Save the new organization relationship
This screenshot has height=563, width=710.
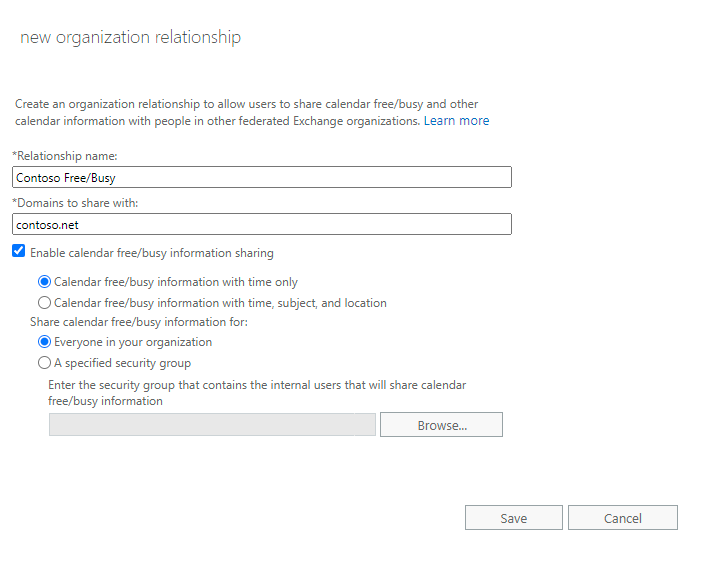(x=514, y=518)
